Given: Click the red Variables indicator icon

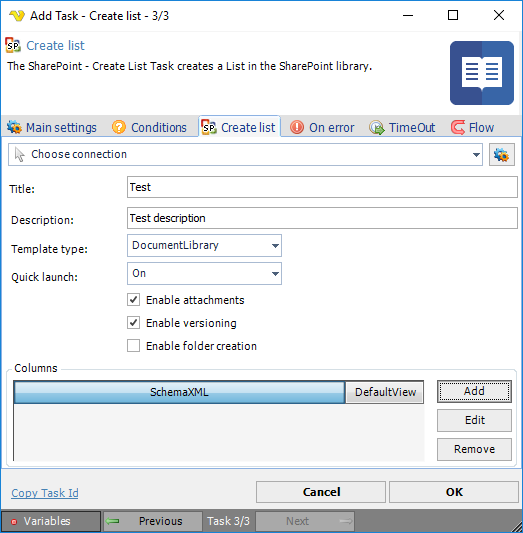Looking at the screenshot, I should [14, 521].
